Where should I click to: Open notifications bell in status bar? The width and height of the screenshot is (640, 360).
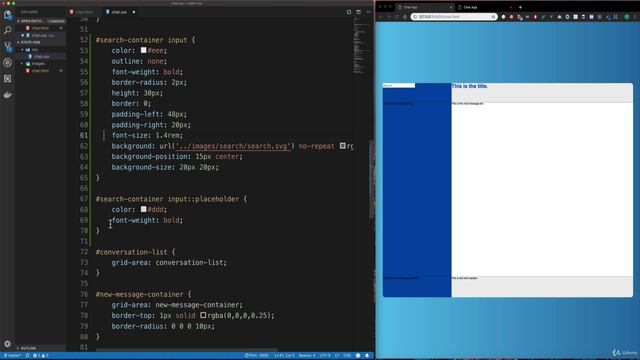pos(367,356)
